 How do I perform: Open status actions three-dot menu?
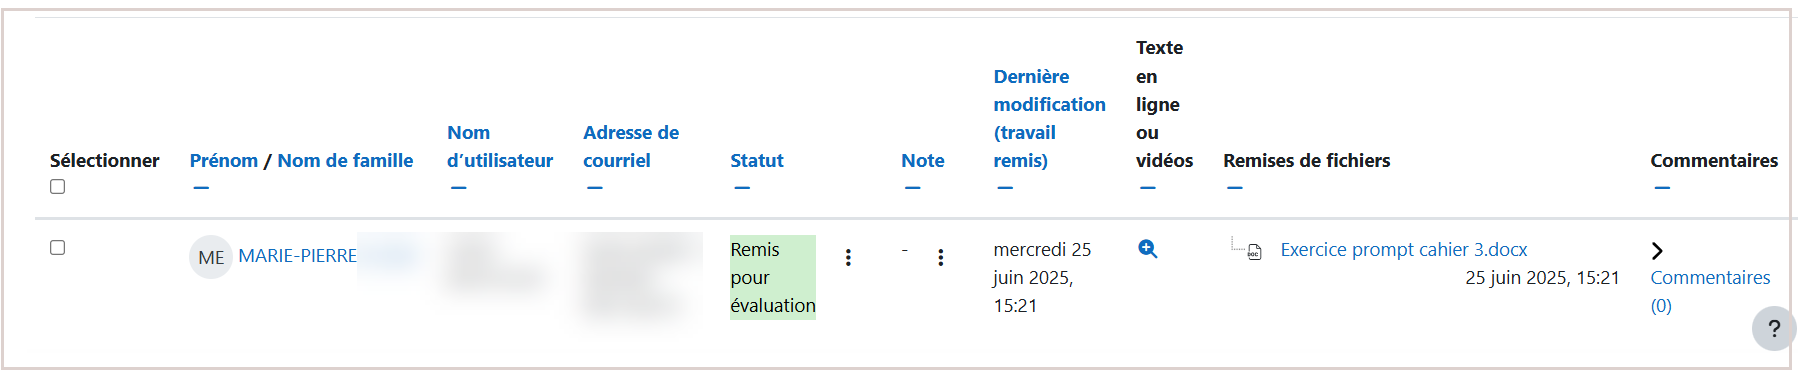pyautogui.click(x=848, y=257)
